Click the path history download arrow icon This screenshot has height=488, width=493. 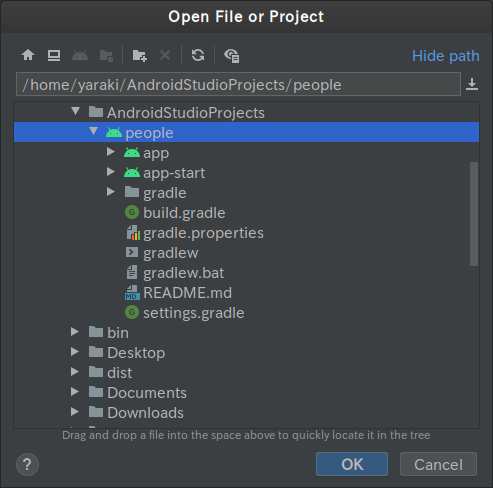[x=472, y=84]
